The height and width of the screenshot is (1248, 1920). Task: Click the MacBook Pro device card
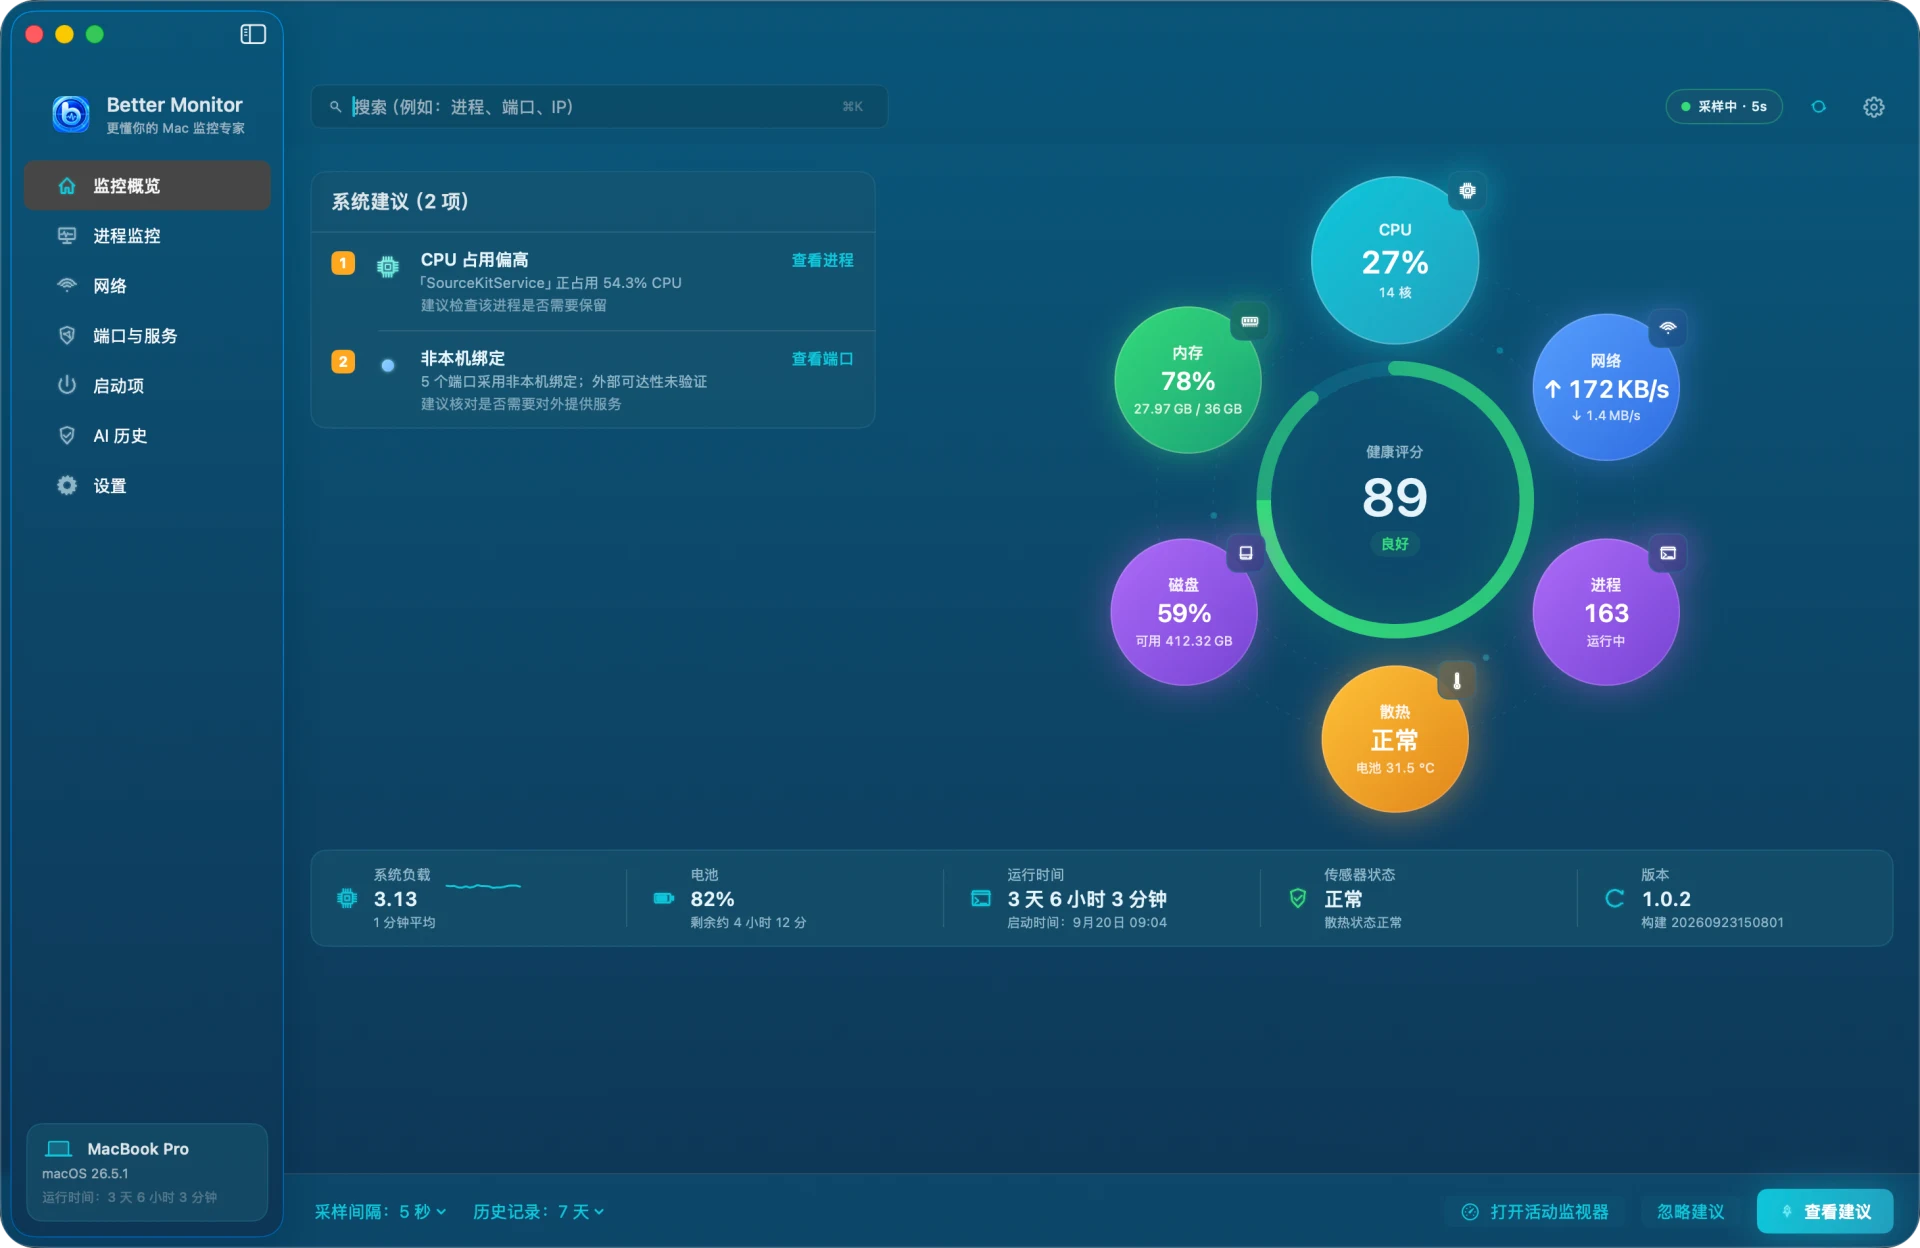click(147, 1172)
